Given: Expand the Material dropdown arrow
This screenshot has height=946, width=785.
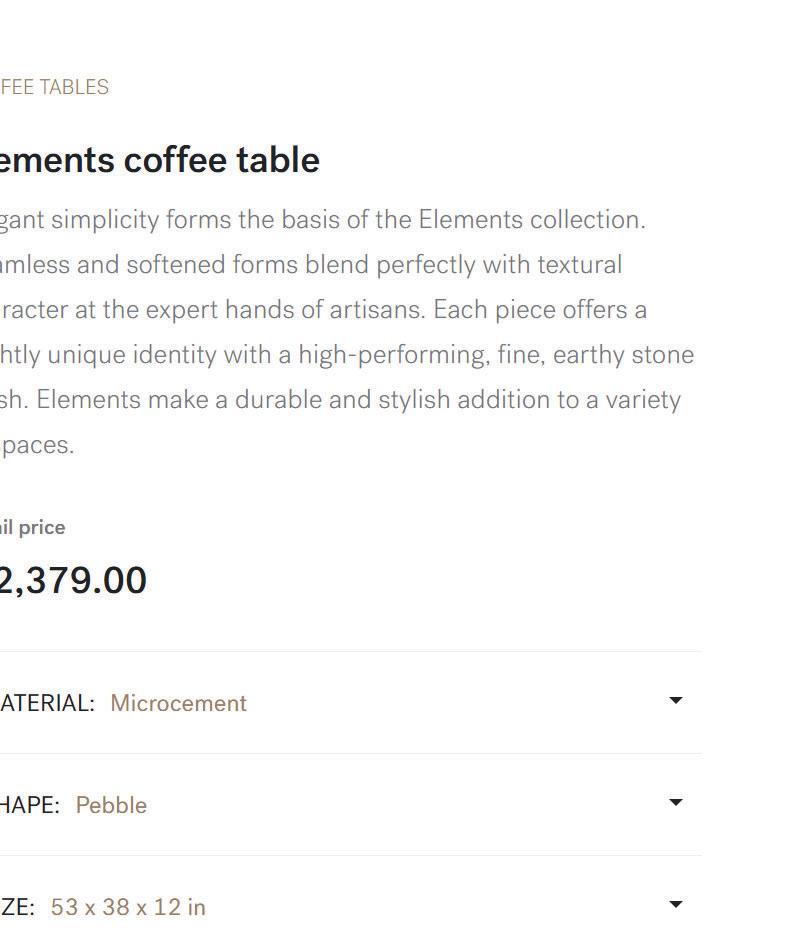Looking at the screenshot, I should point(675,701).
